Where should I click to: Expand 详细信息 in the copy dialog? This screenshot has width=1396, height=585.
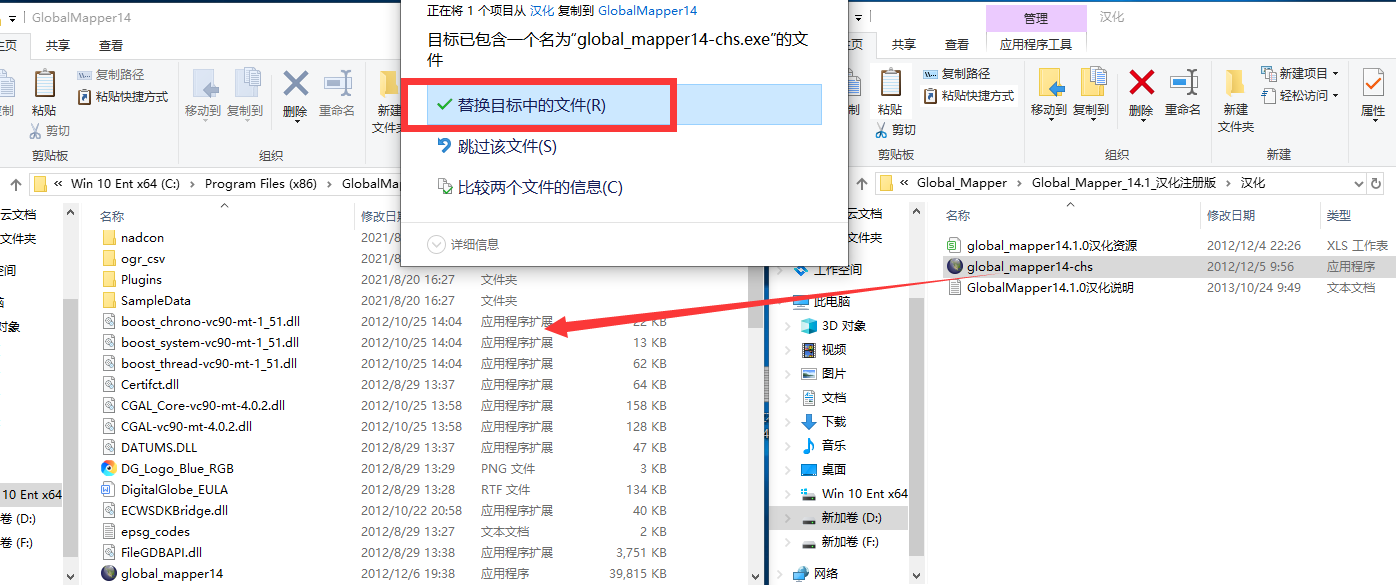click(463, 244)
